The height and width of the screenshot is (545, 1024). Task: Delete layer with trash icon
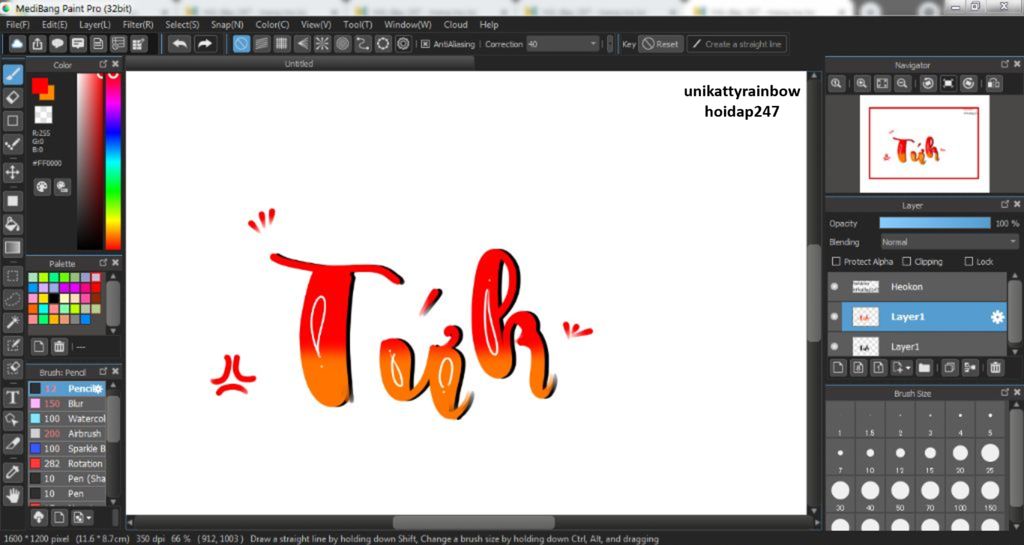click(995, 368)
